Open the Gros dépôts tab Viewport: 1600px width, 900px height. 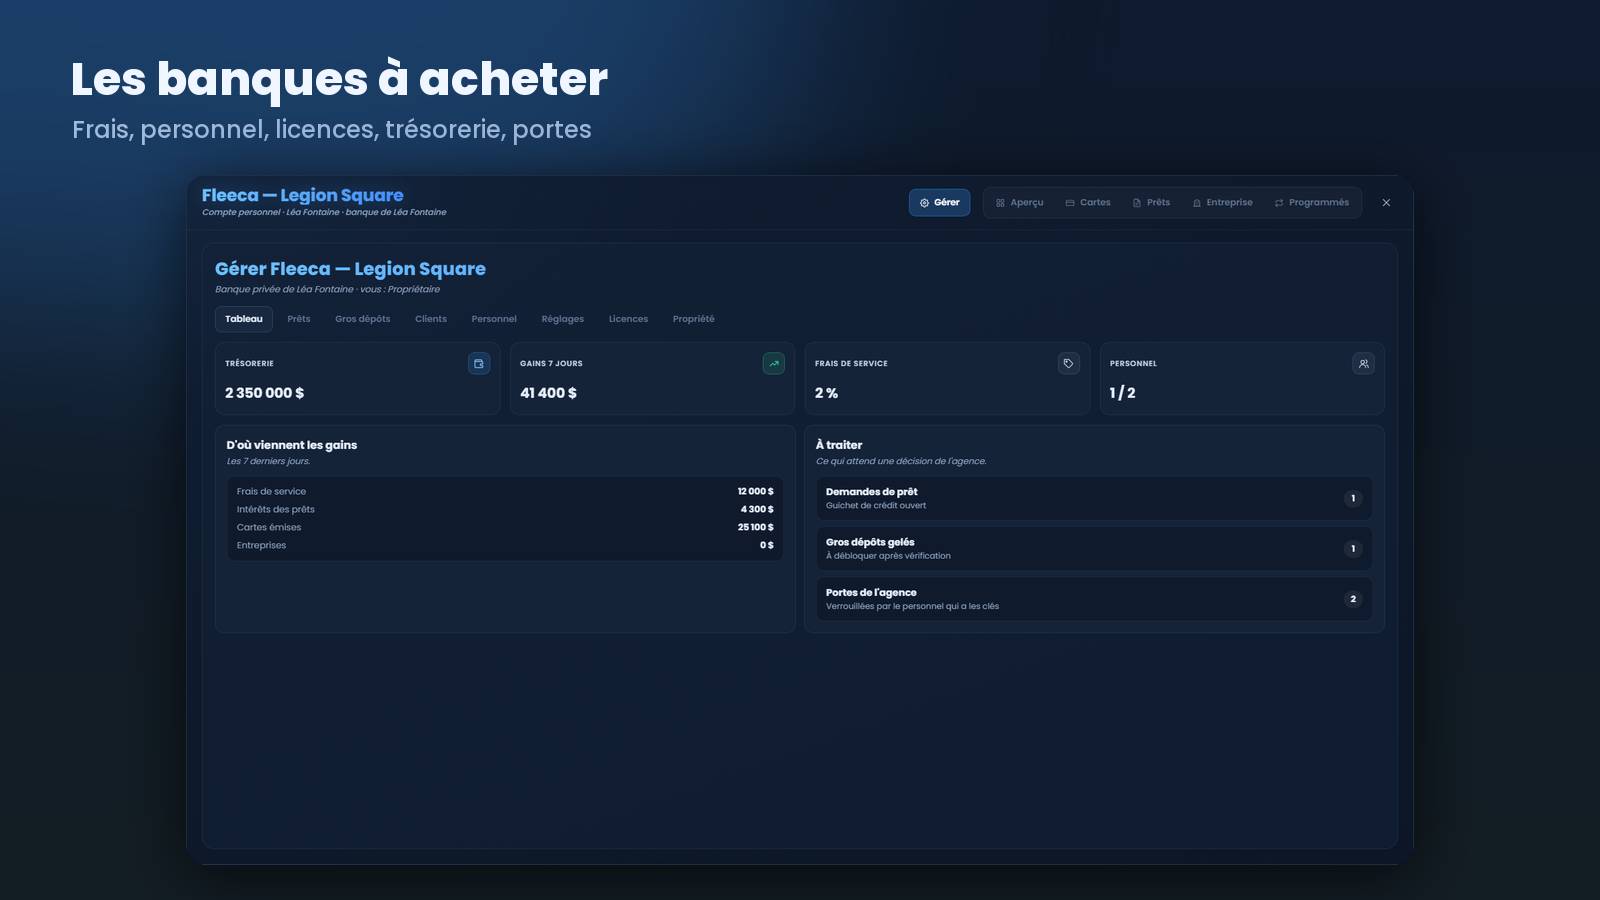(x=363, y=319)
